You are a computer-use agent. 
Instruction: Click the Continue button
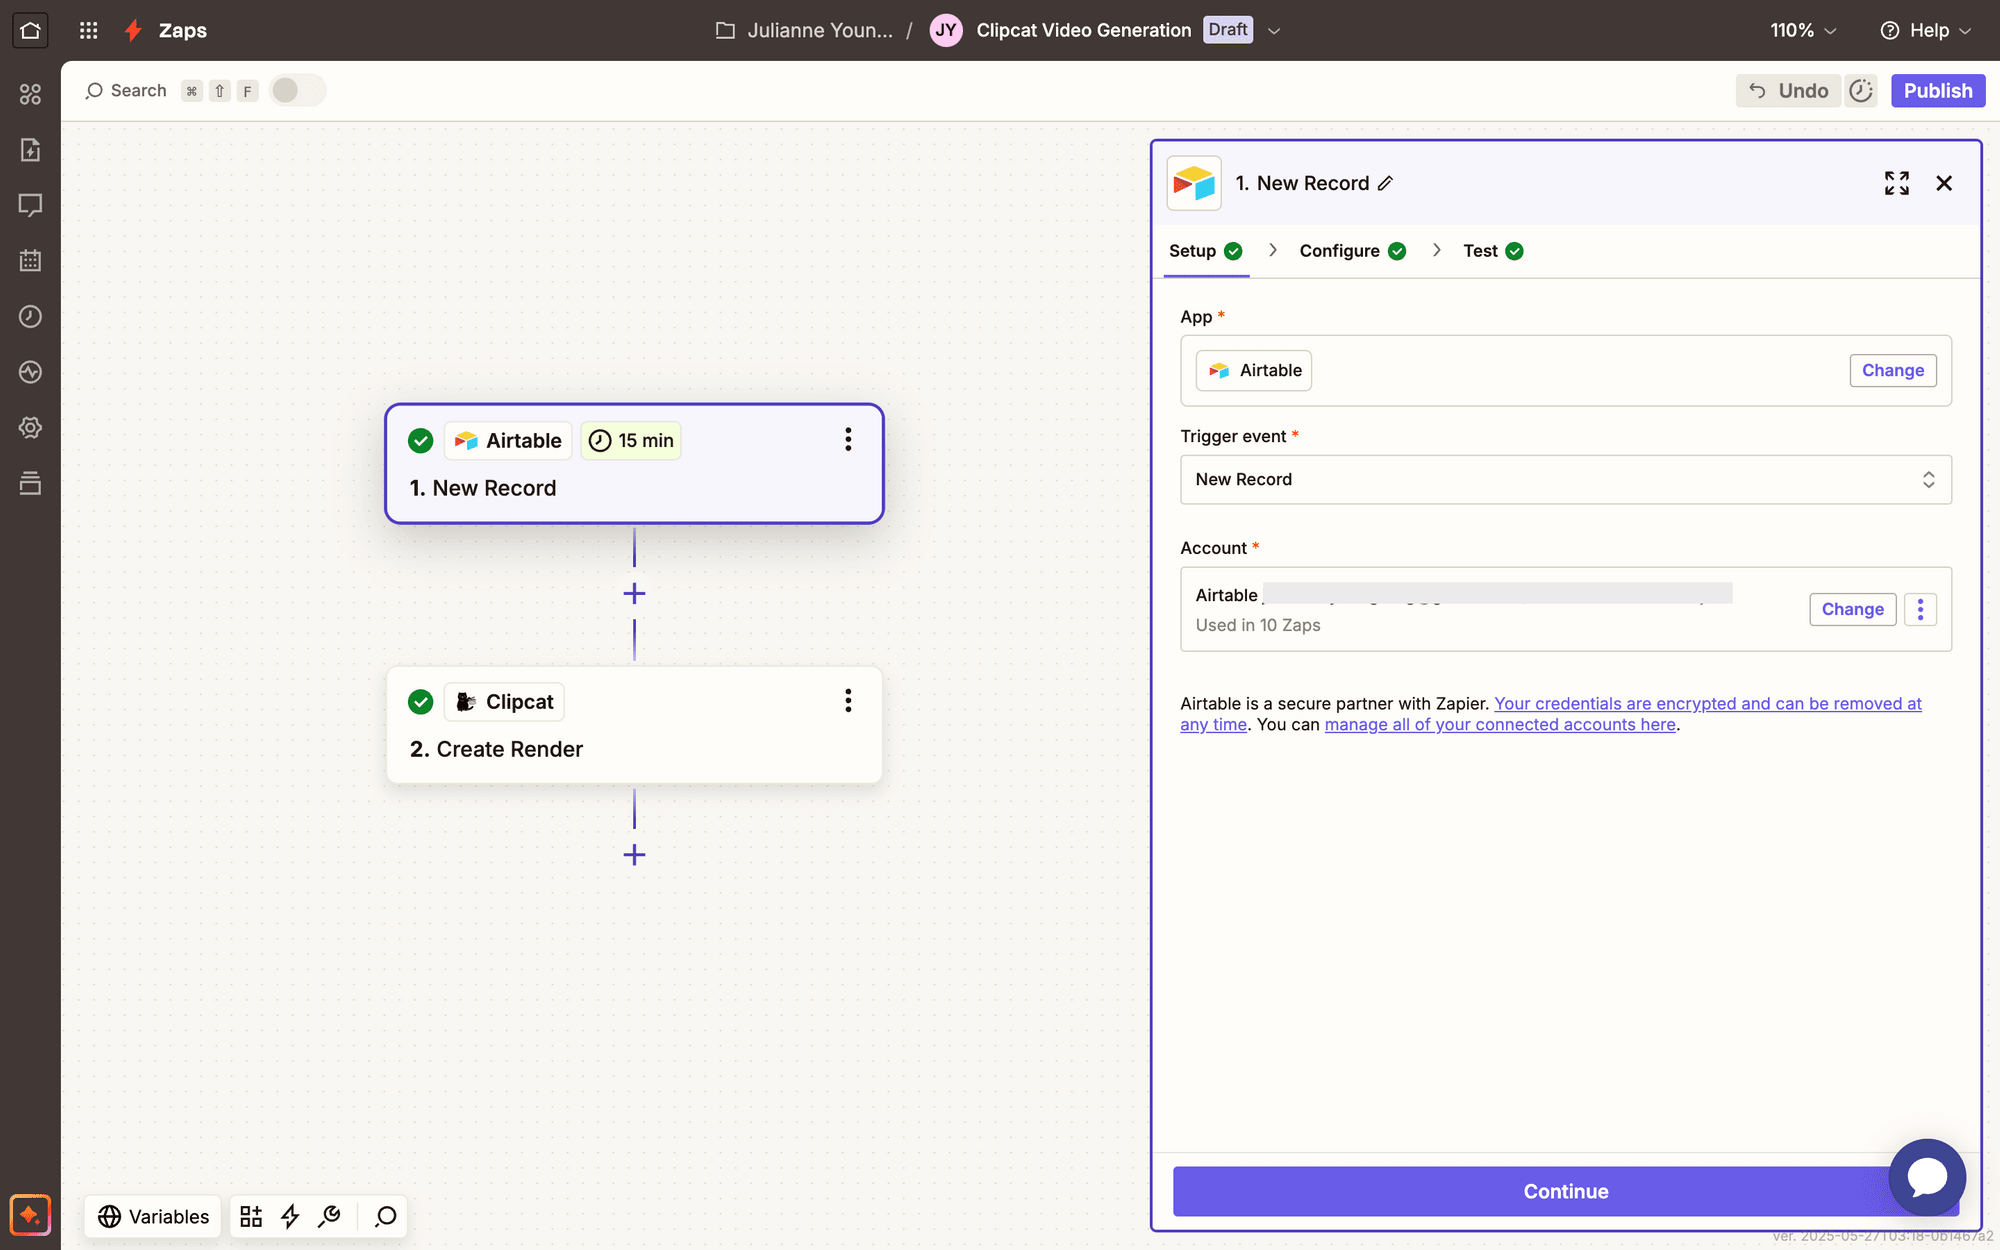click(1566, 1191)
